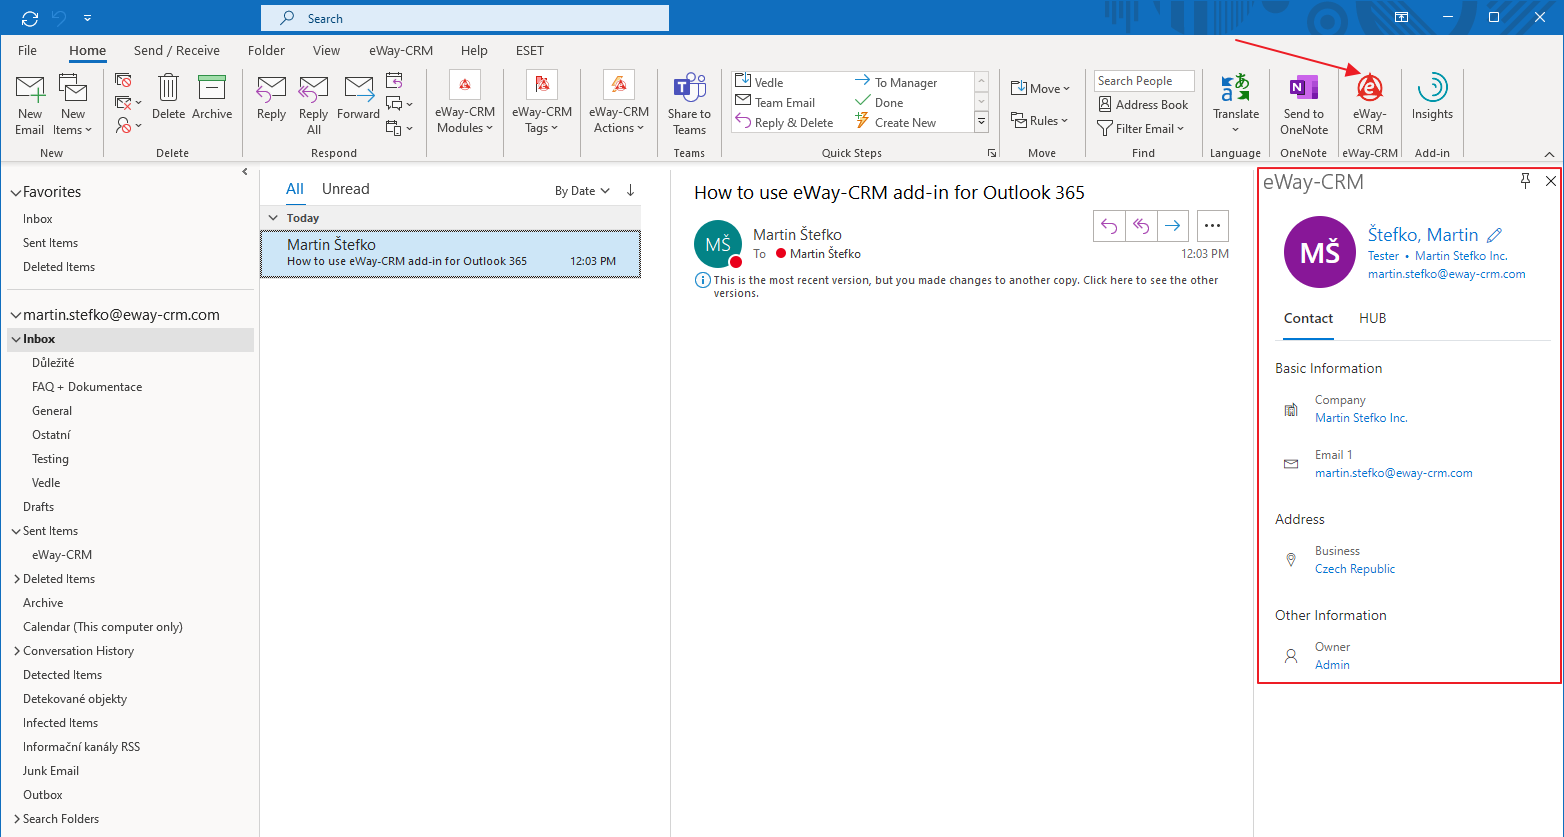Open Admin owner link
1564x837 pixels.
pyautogui.click(x=1332, y=665)
